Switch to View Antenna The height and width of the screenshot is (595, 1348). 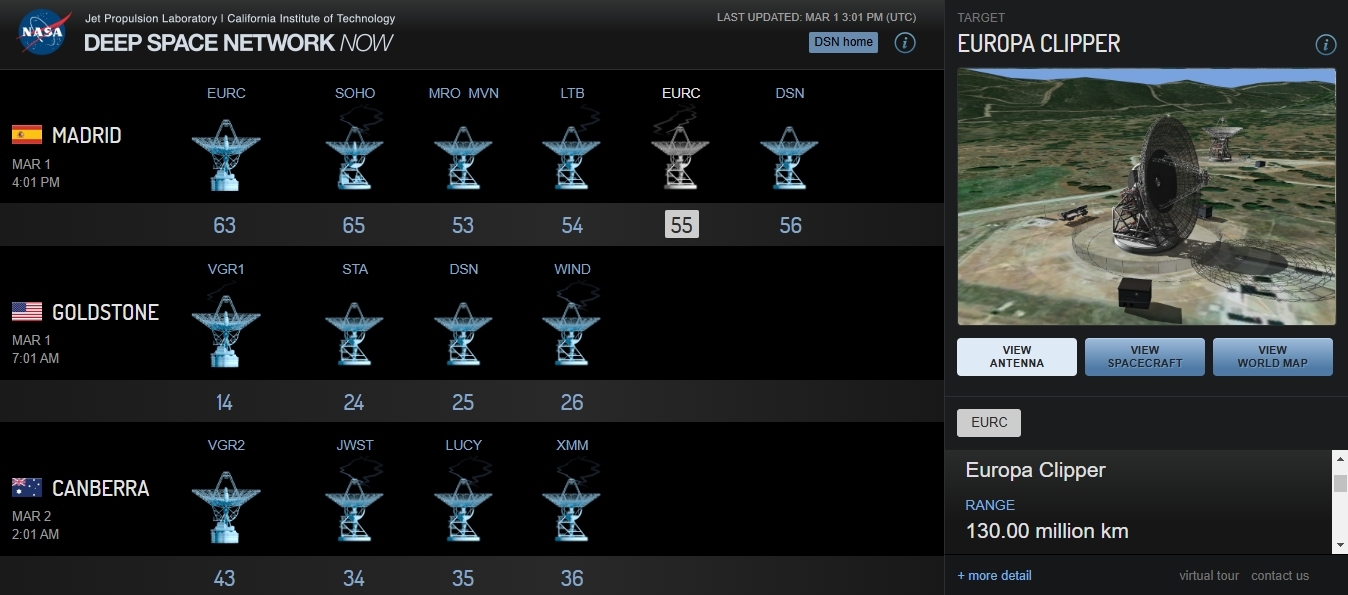point(1017,357)
